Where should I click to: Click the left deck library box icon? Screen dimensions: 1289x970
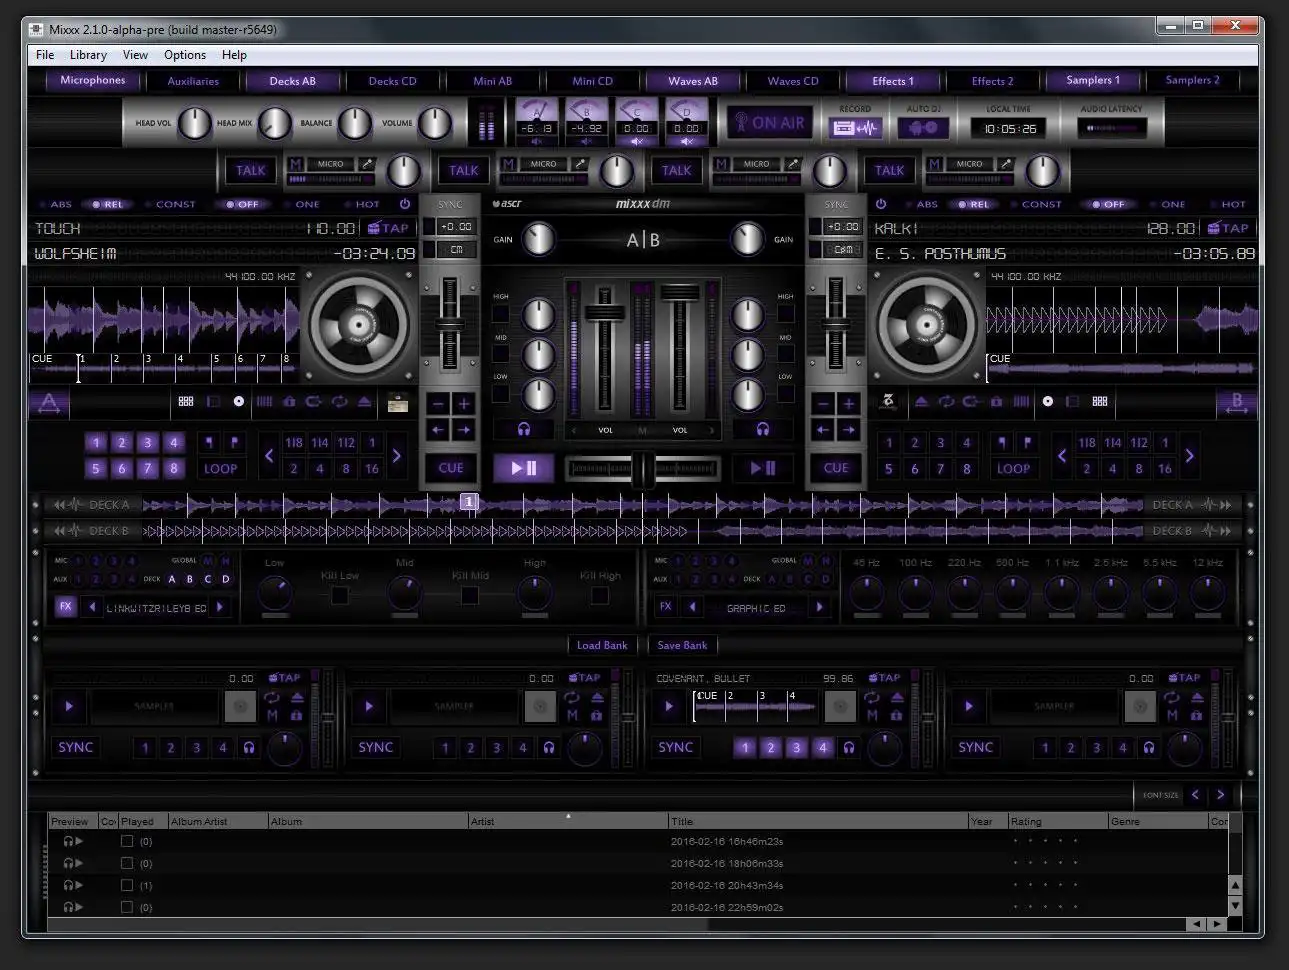click(x=398, y=402)
